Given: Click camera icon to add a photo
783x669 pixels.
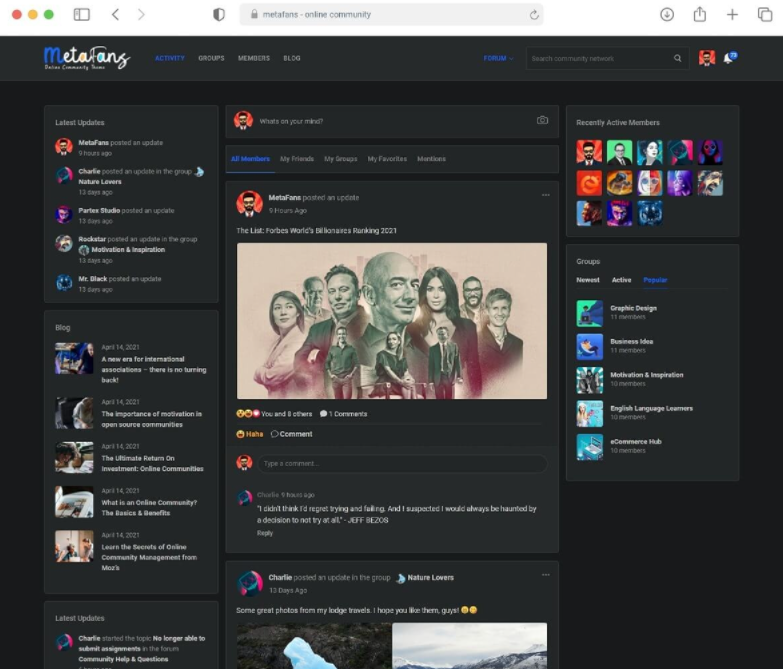Looking at the screenshot, I should (542, 120).
